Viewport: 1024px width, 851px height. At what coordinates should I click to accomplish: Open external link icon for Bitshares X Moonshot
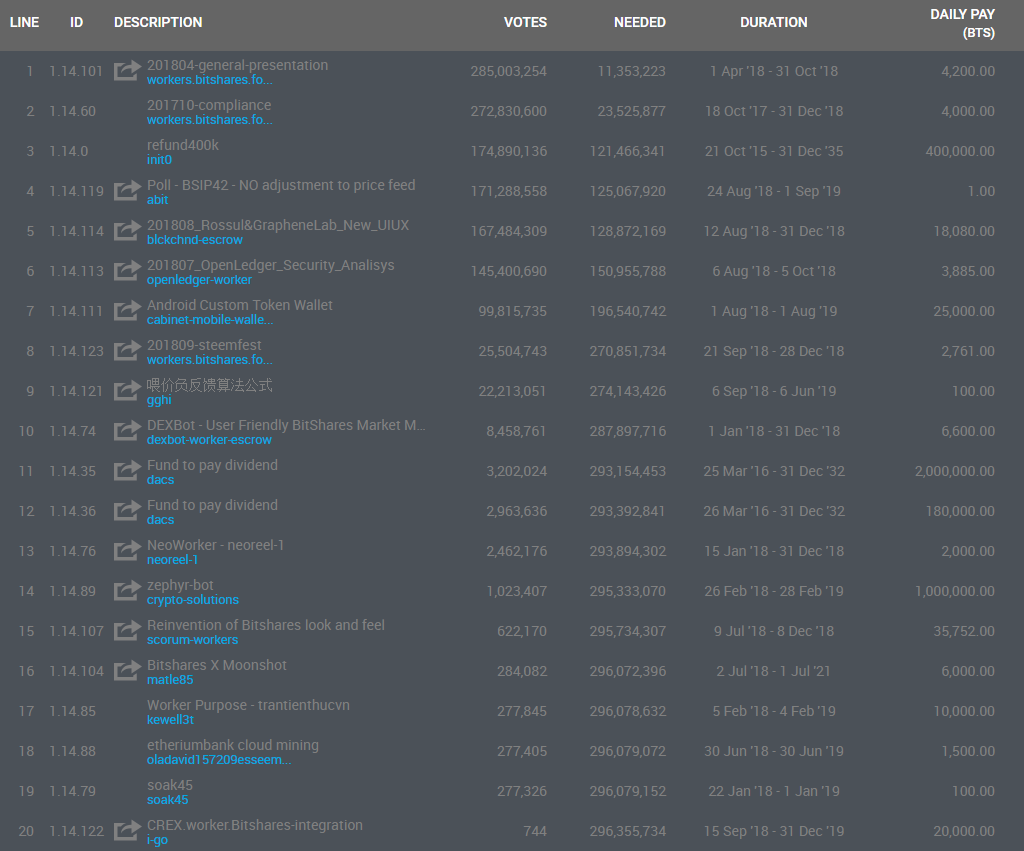point(127,670)
